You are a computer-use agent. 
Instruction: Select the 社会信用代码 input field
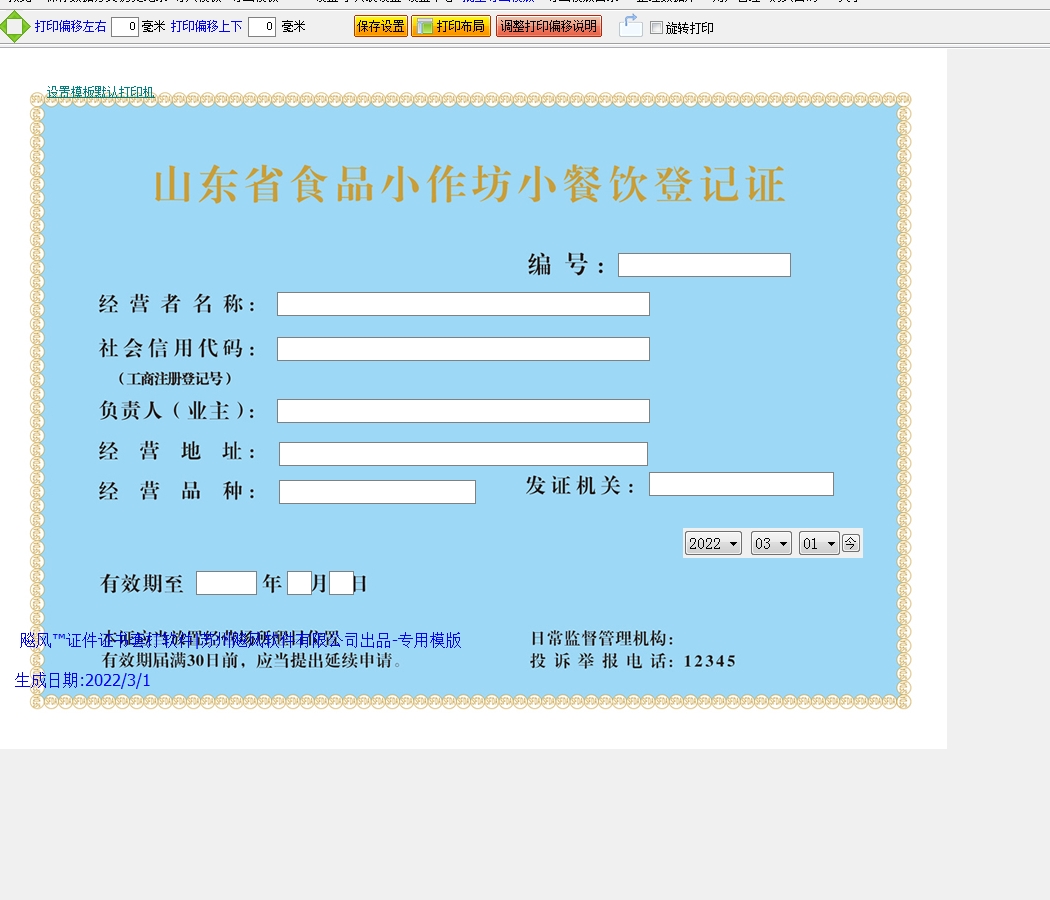[463, 349]
